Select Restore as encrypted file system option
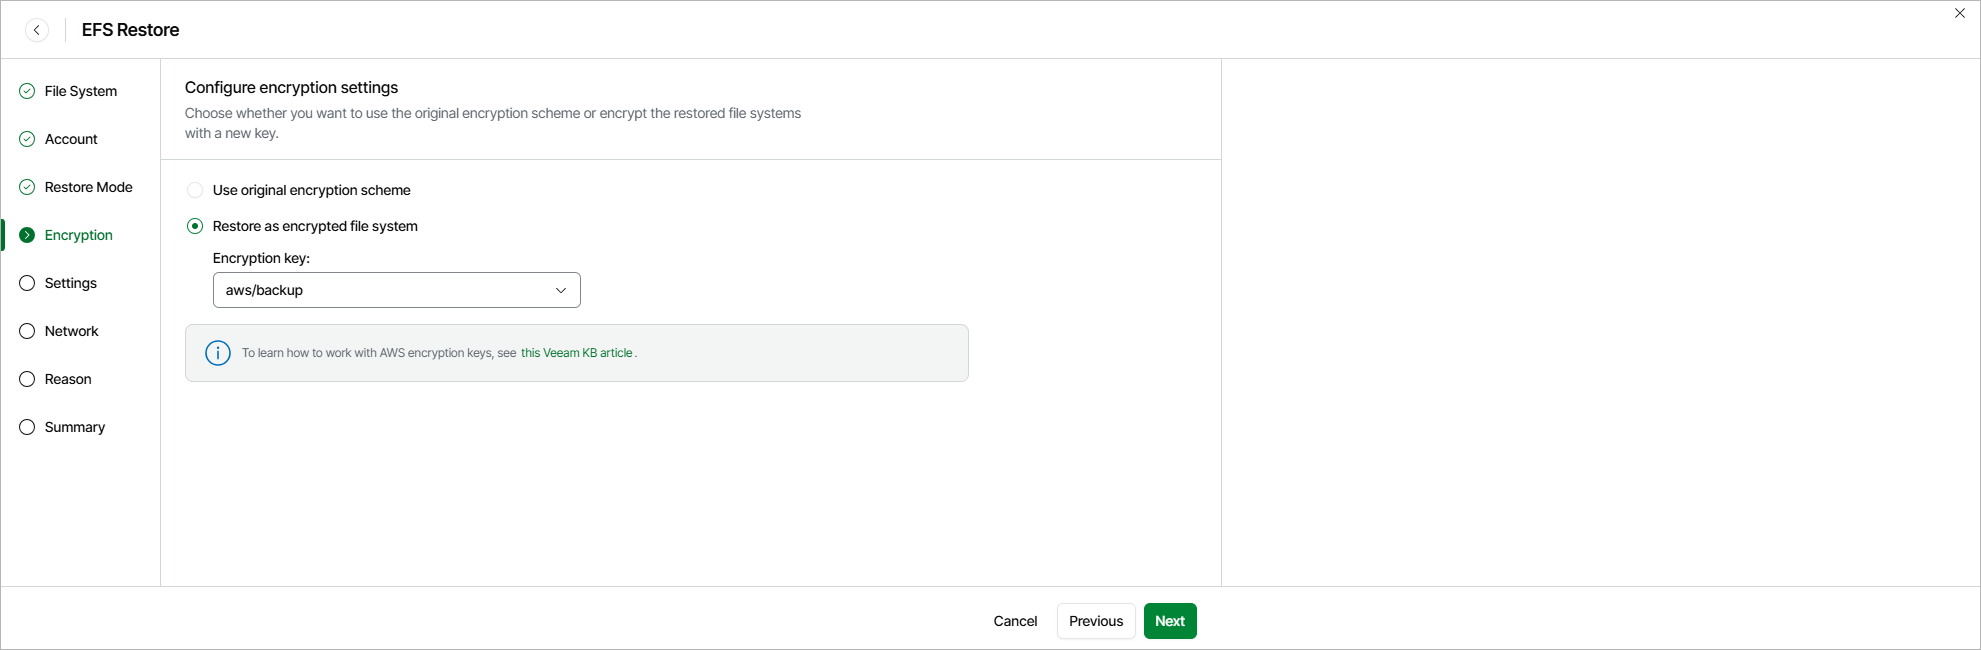 pos(195,226)
